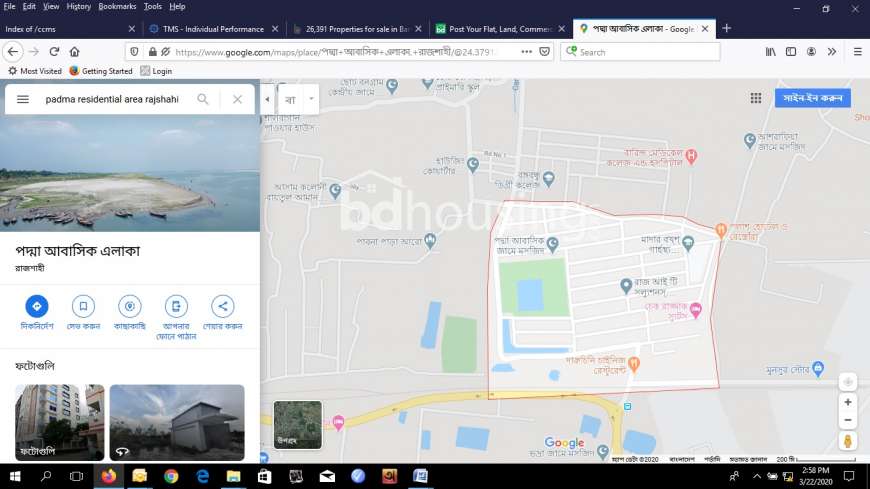870x489 pixels.
Task: Click the Firefox Search box
Action: [640, 52]
